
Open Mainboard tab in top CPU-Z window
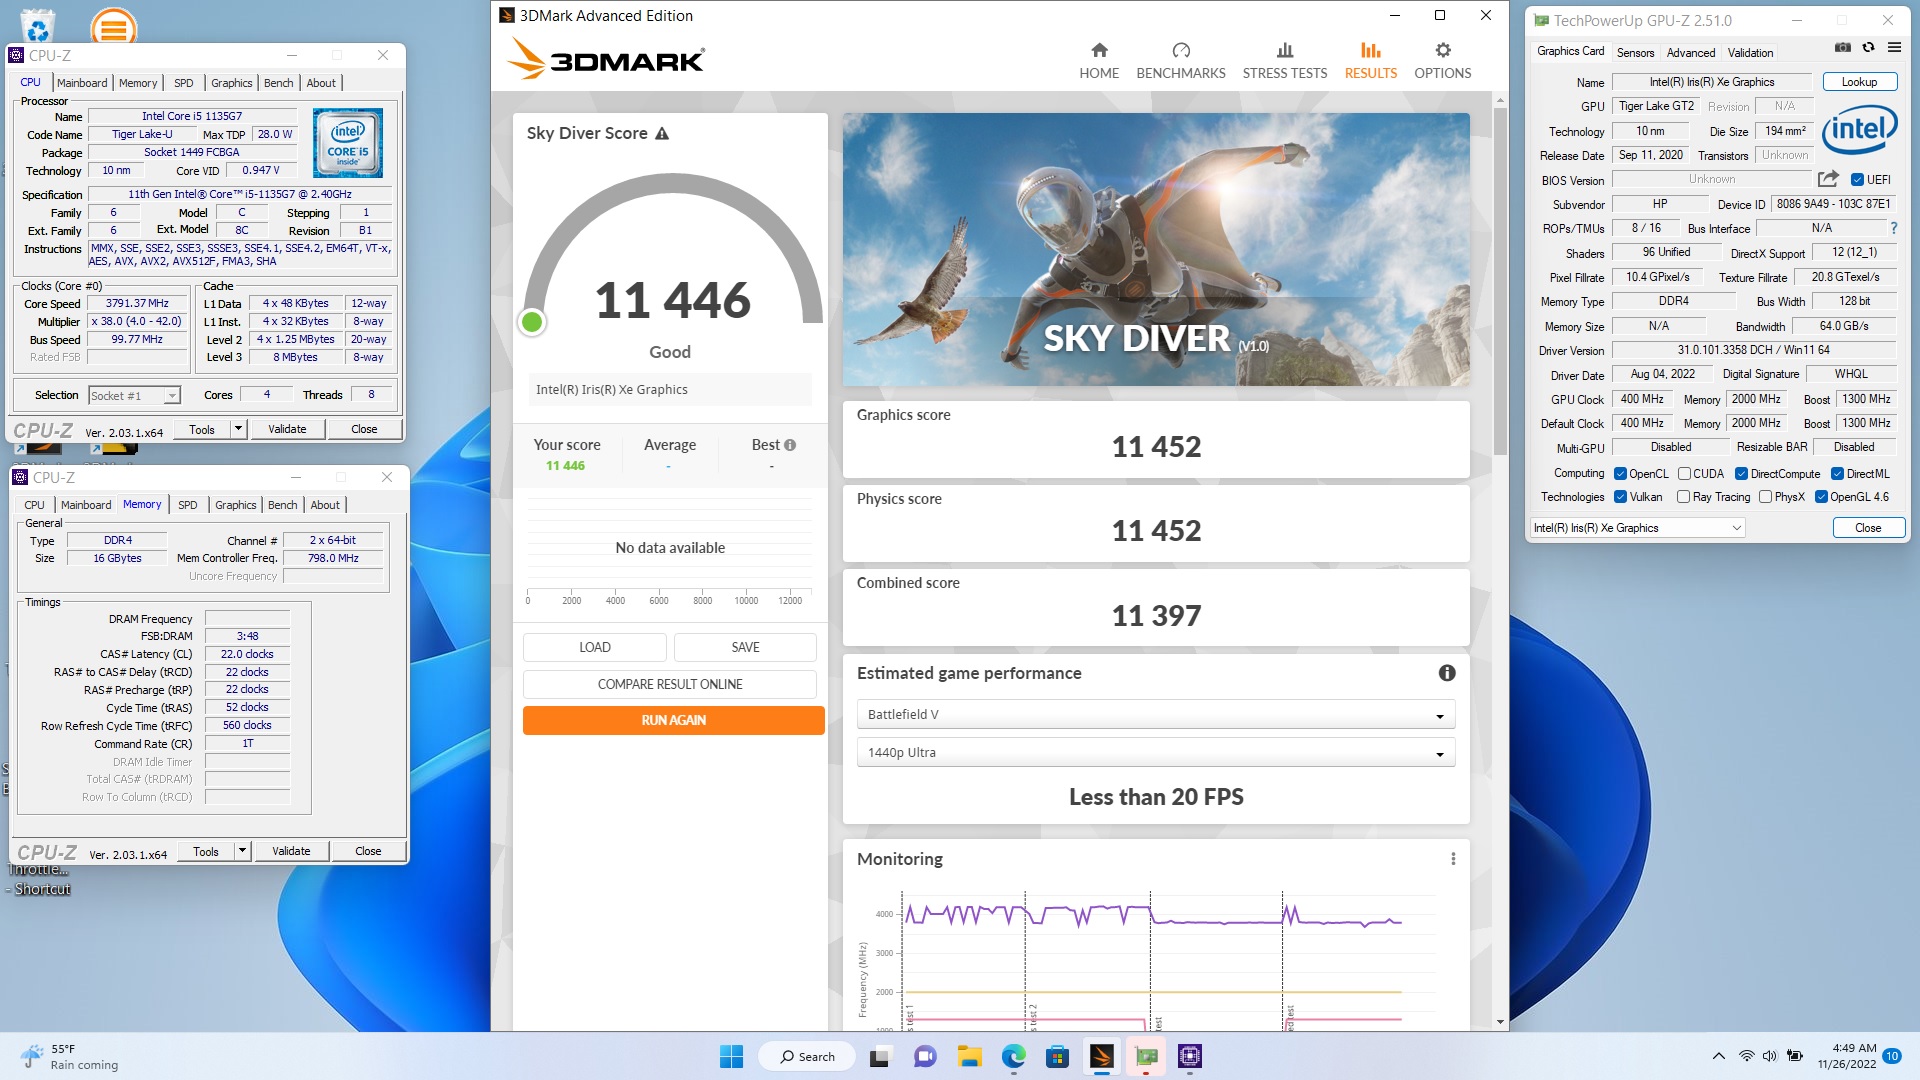click(82, 83)
